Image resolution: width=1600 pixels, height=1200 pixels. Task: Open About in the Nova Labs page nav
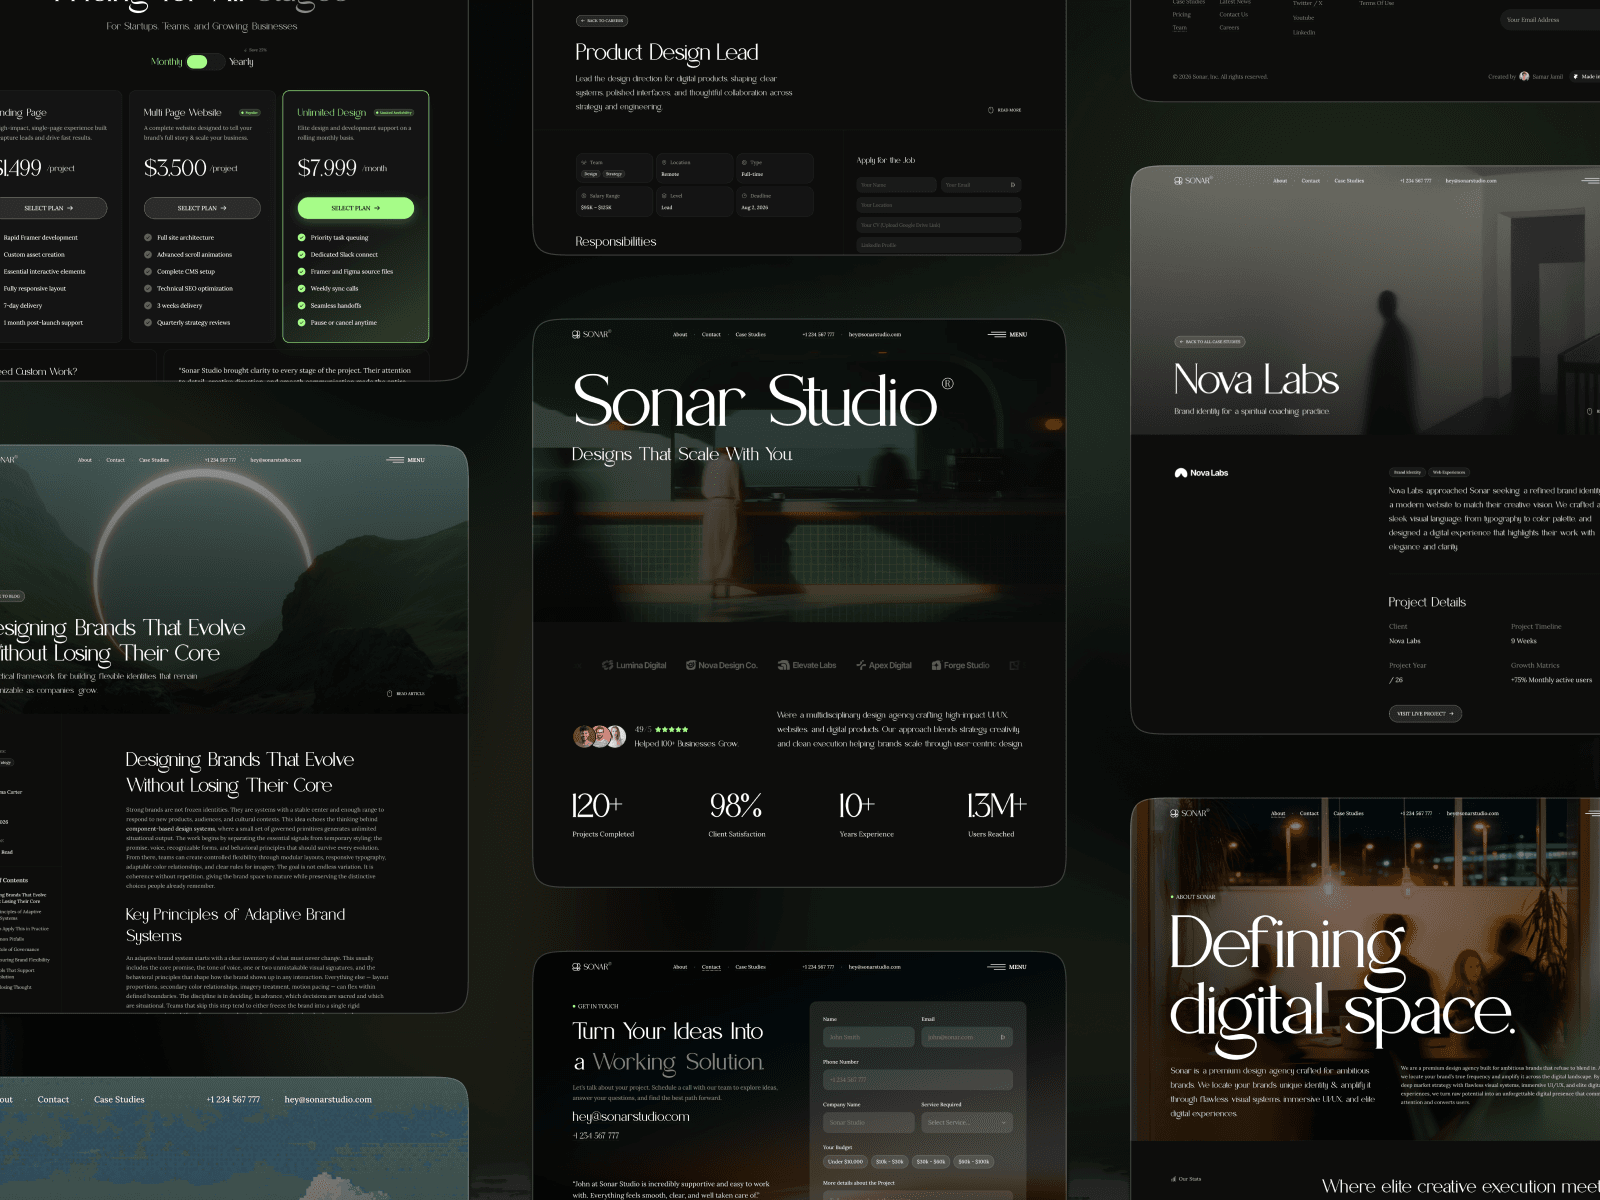click(1280, 181)
